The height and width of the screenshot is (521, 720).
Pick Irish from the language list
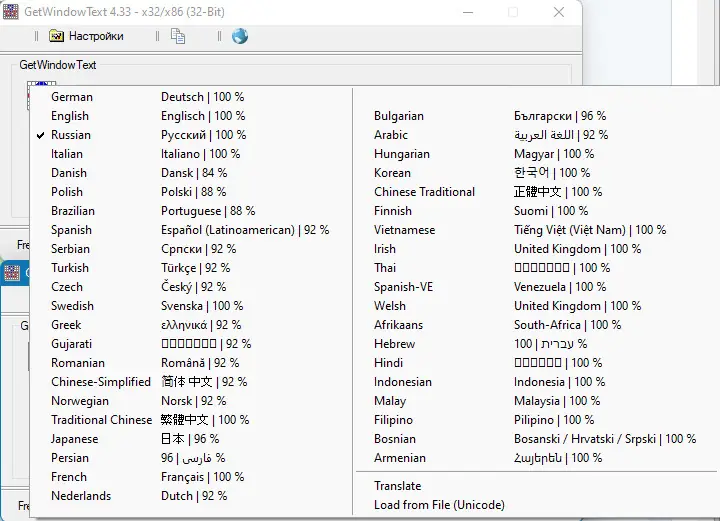[x=536, y=249]
